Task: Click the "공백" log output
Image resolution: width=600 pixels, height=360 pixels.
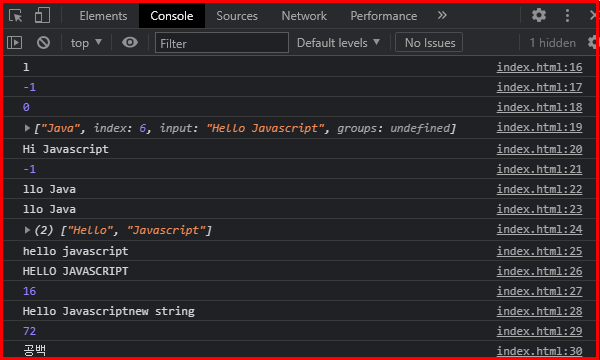Action: pyautogui.click(x=34, y=350)
